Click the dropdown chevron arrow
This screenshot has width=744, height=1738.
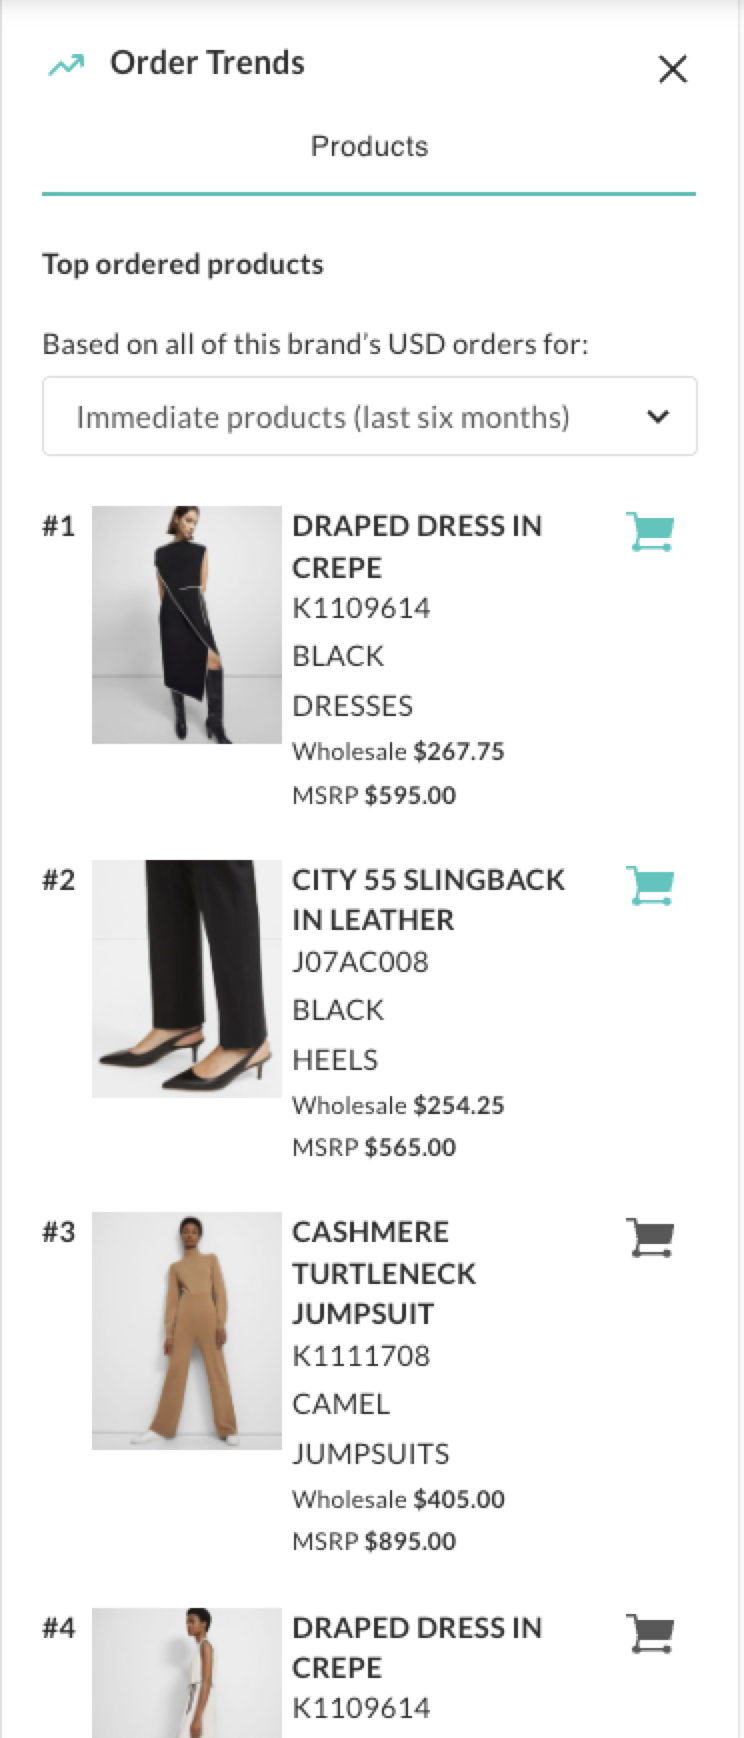click(x=658, y=416)
